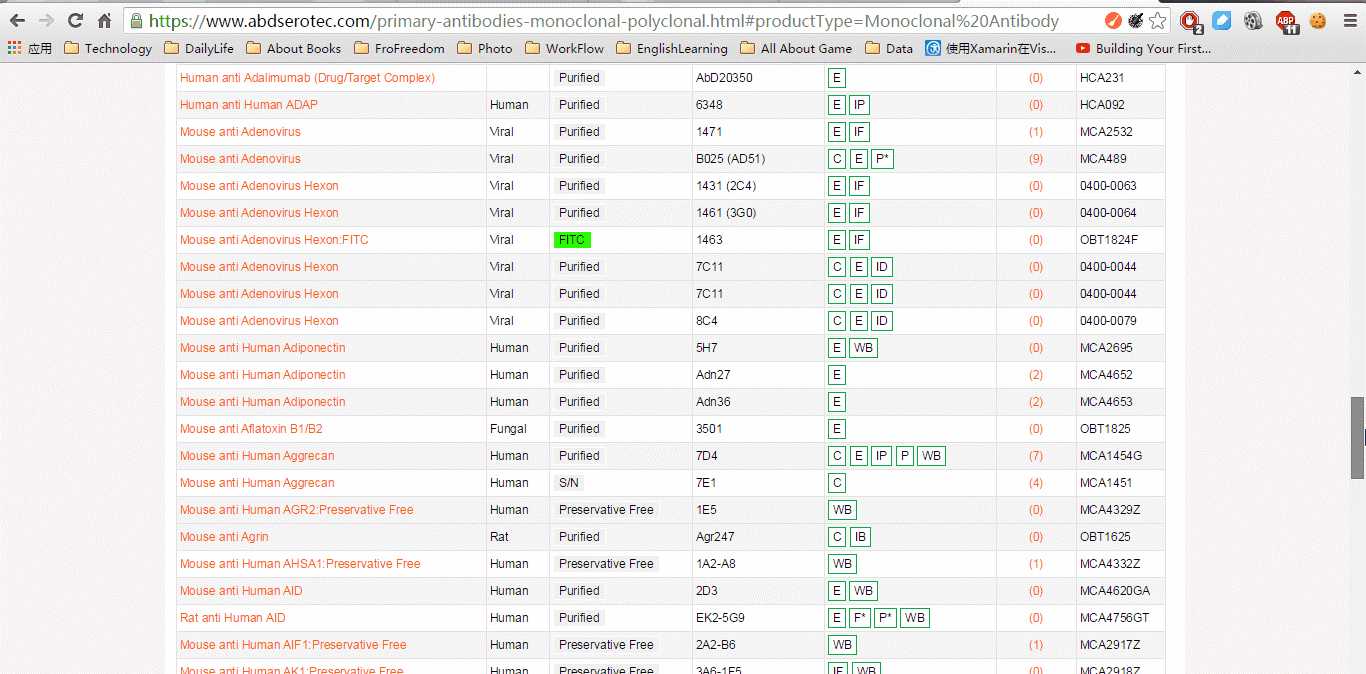The width and height of the screenshot is (1366, 674).
Task: Click the film reel extension icon
Action: [x=1254, y=20]
